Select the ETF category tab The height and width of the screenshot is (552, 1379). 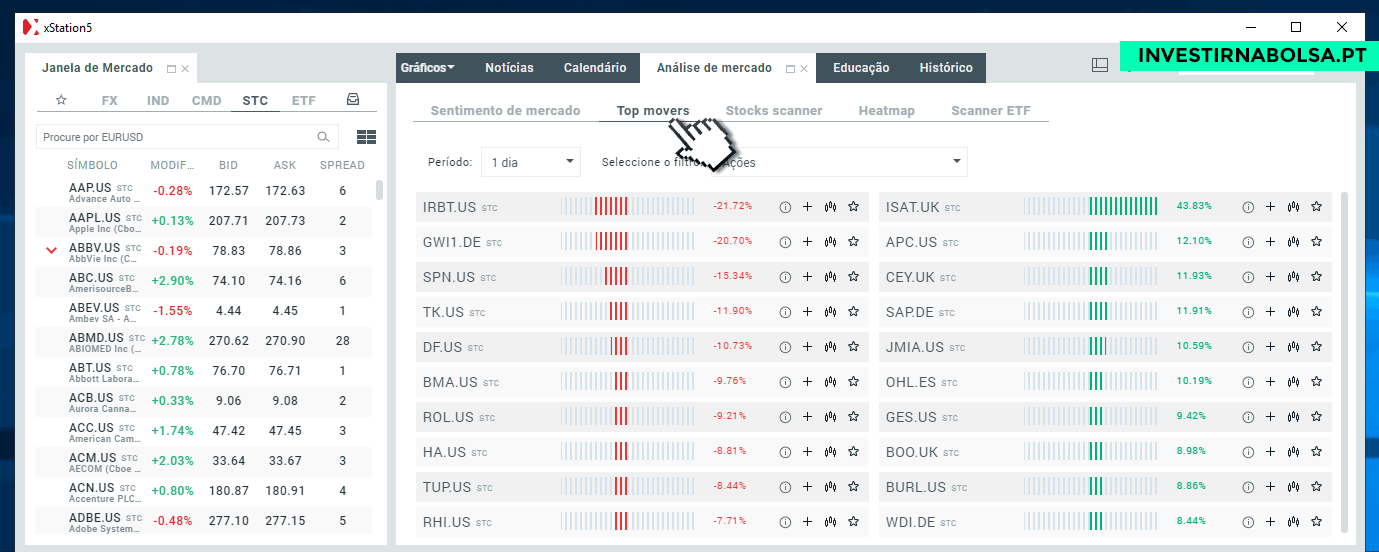(x=304, y=101)
